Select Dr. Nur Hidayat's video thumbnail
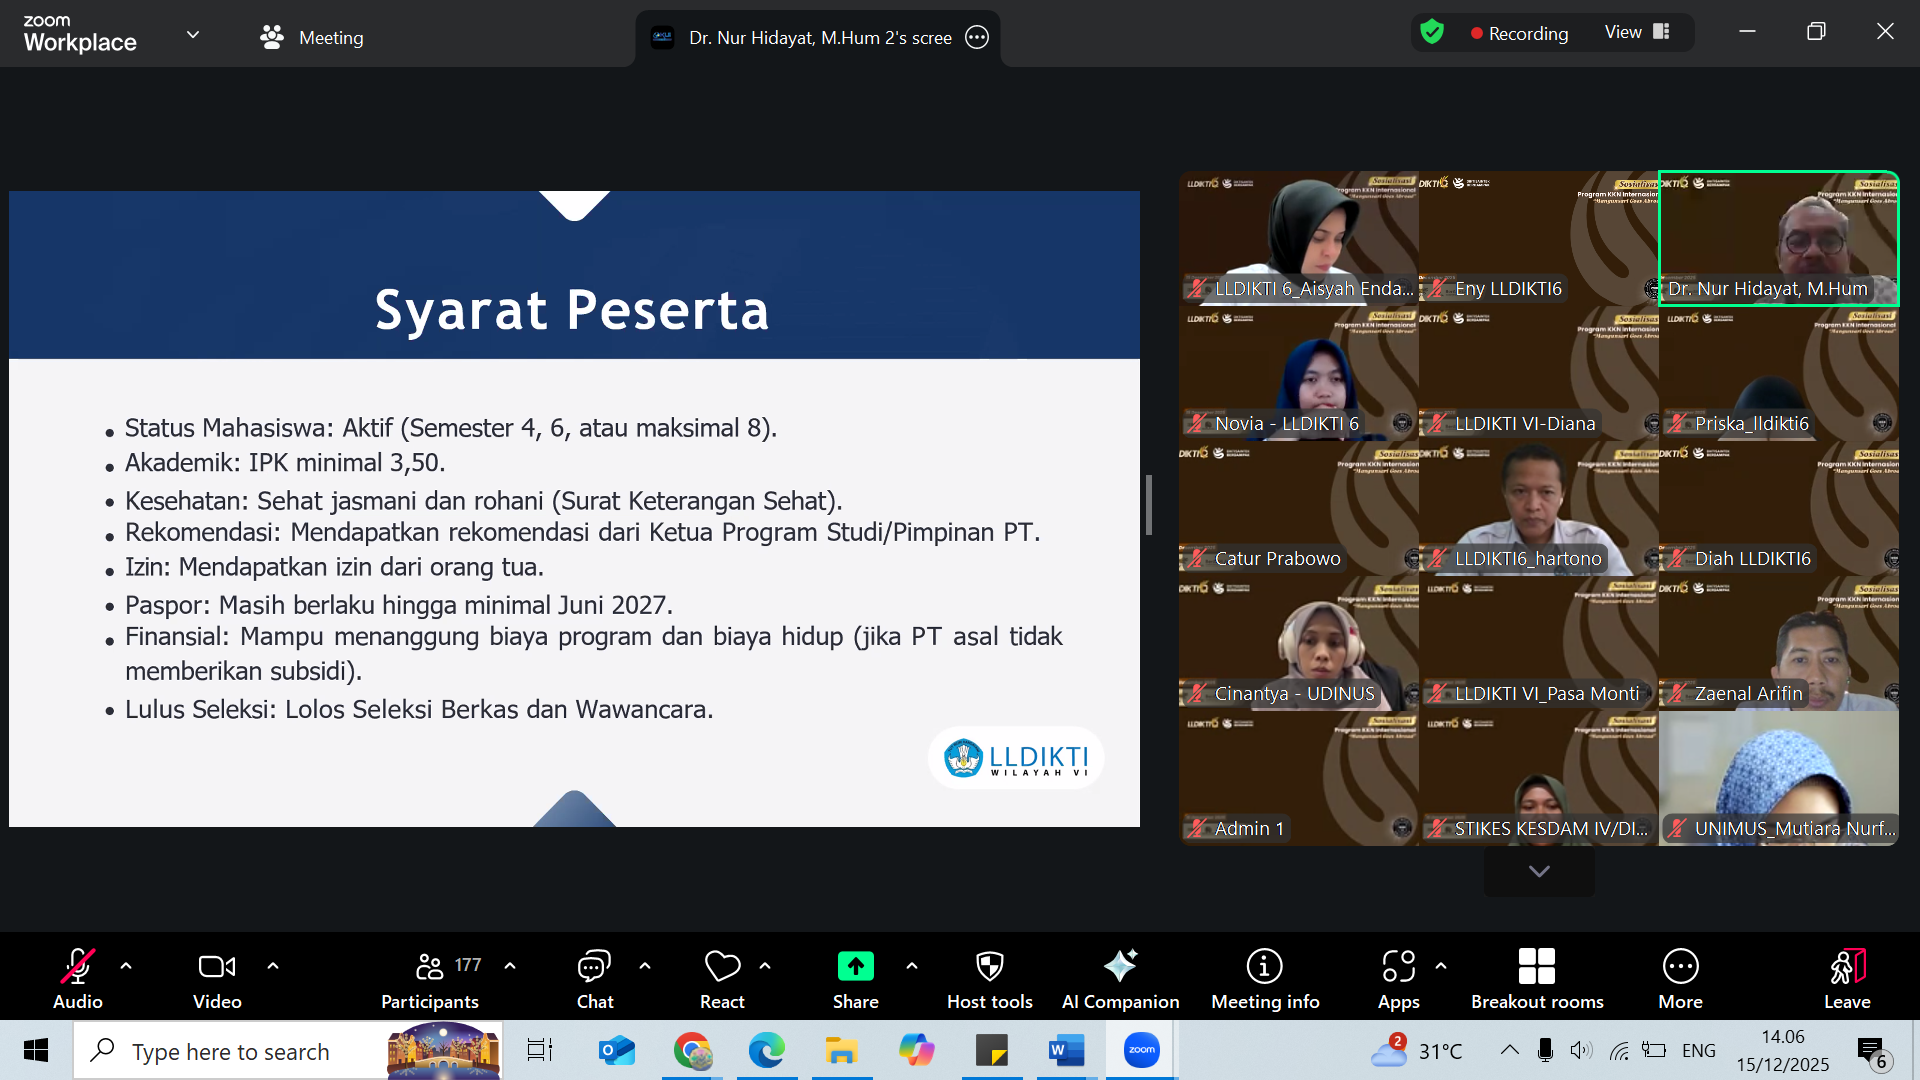This screenshot has height=1080, width=1920. tap(1778, 238)
